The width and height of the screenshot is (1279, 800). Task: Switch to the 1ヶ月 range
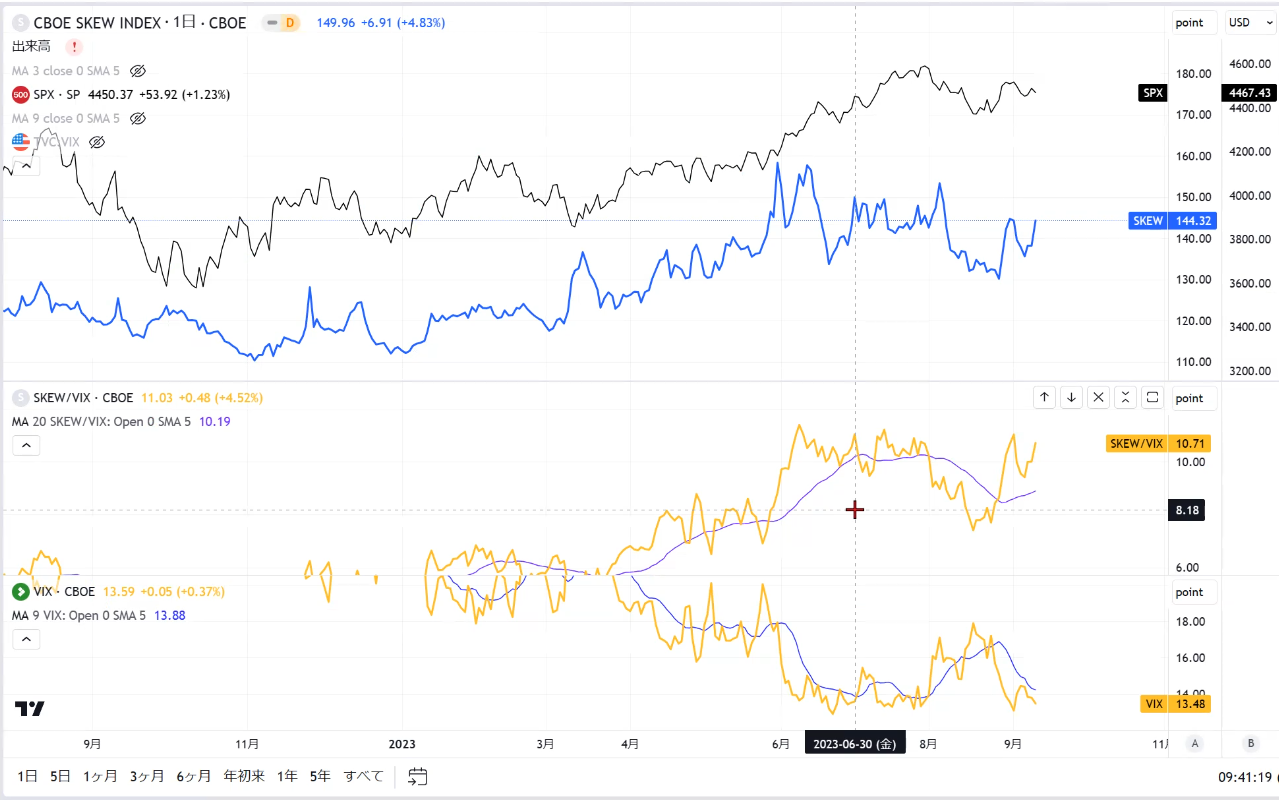(100, 776)
